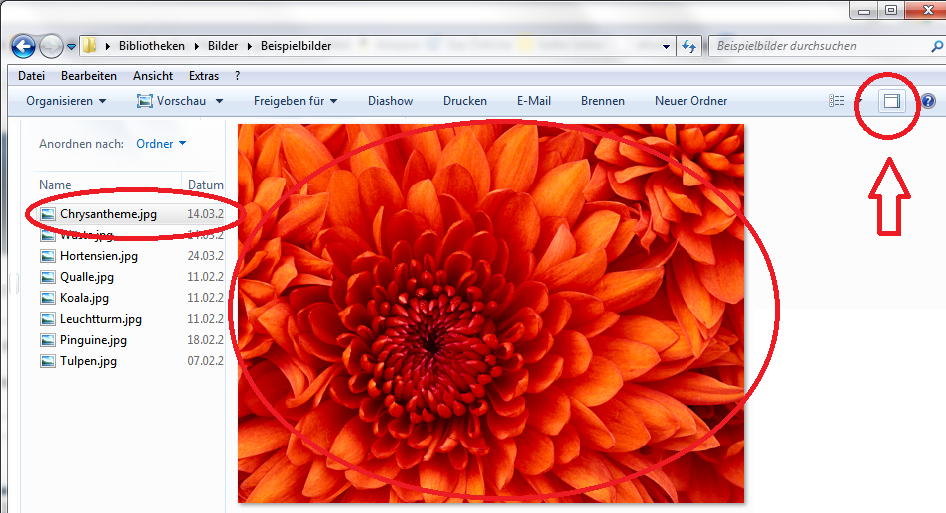This screenshot has height=513, width=946.
Task: Click the Neuer Ordner button
Action: [691, 101]
